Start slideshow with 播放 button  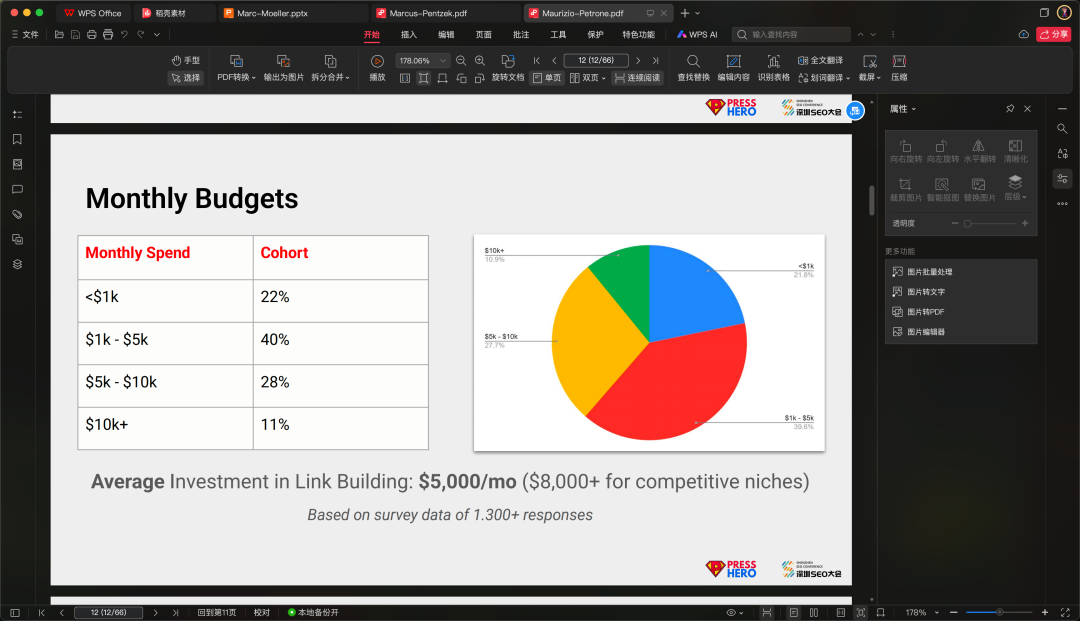click(x=377, y=67)
